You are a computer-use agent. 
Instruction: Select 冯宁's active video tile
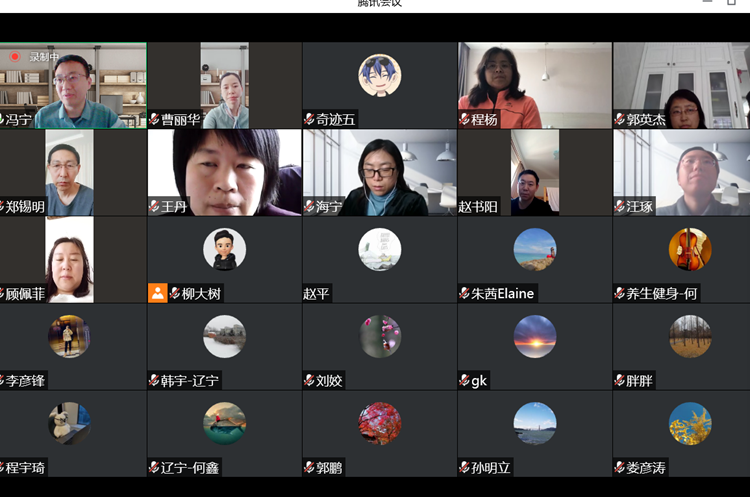(73, 86)
